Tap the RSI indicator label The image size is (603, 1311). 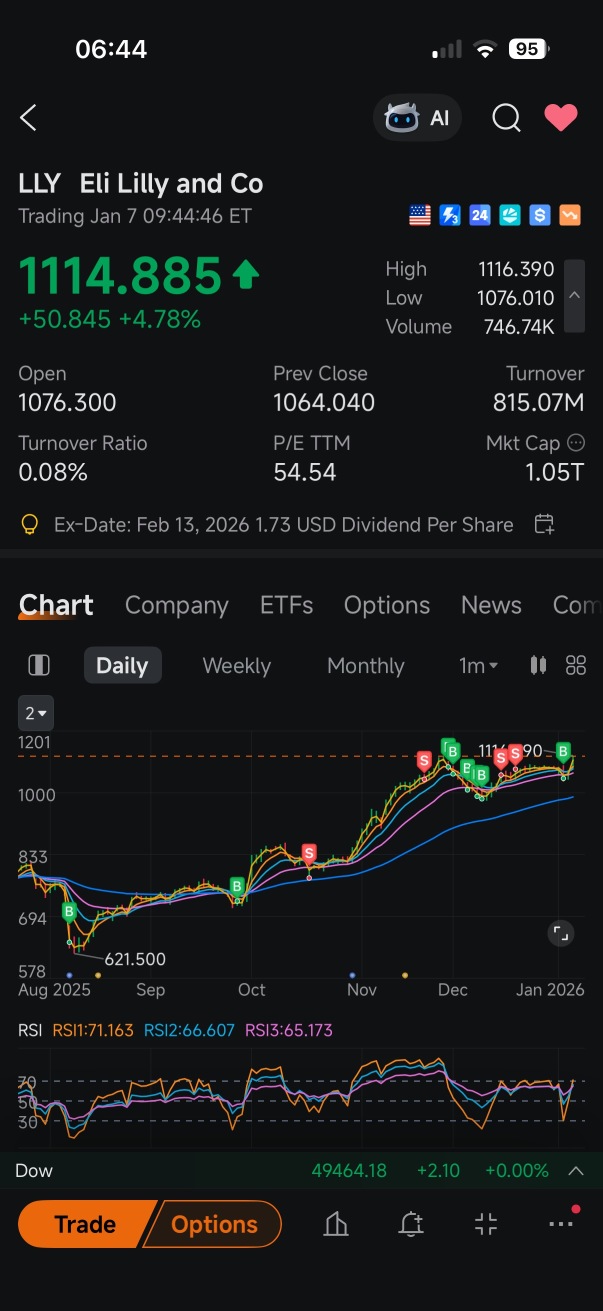coord(30,1030)
